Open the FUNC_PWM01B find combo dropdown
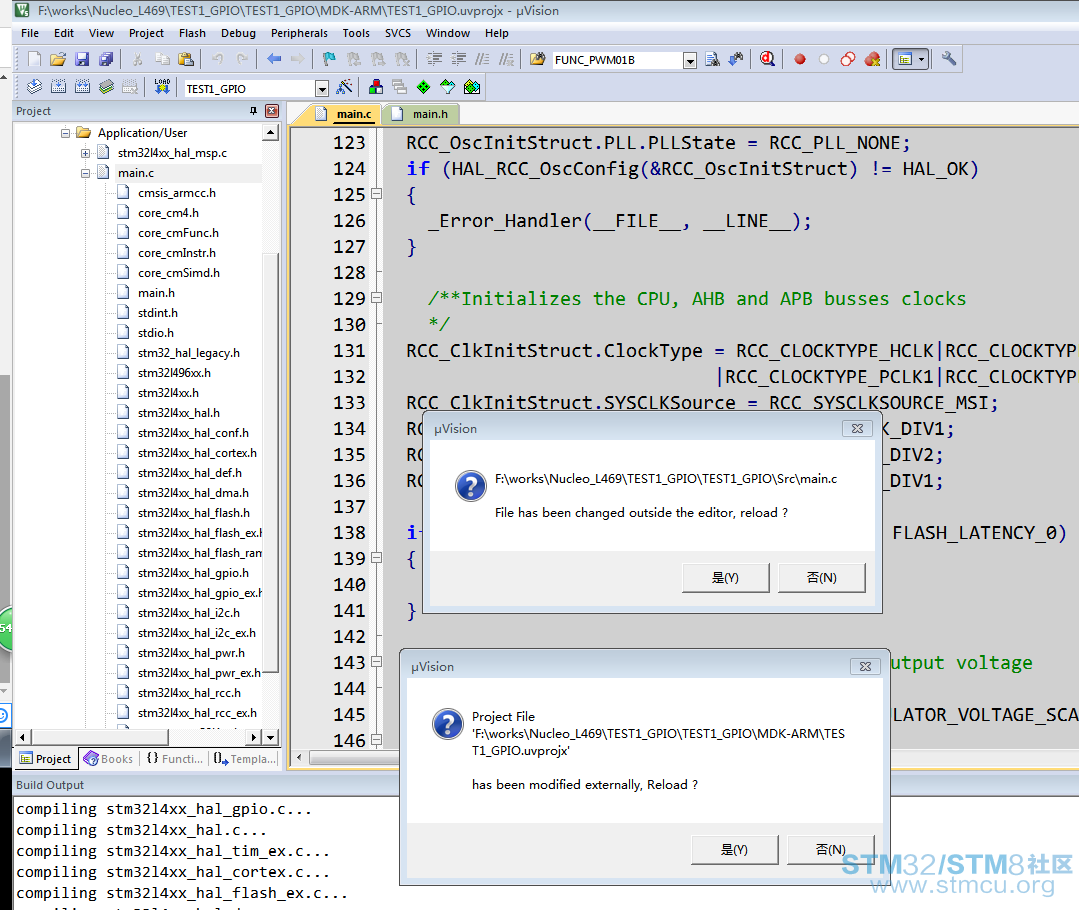1079x910 pixels. click(690, 61)
